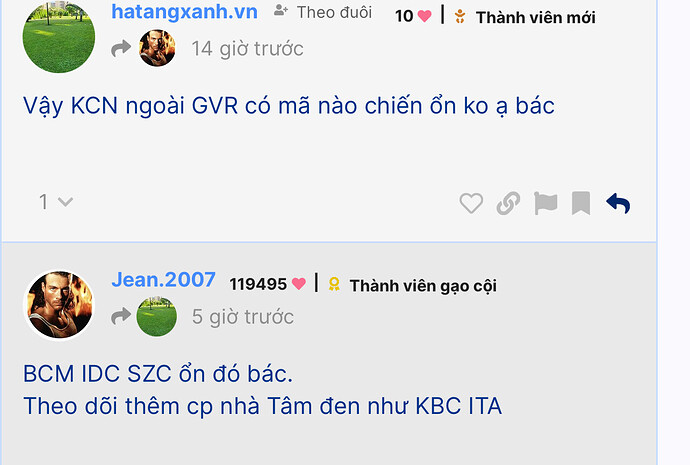
Task: Click small grass avatar beside 5 giờ trước
Action: (157, 316)
